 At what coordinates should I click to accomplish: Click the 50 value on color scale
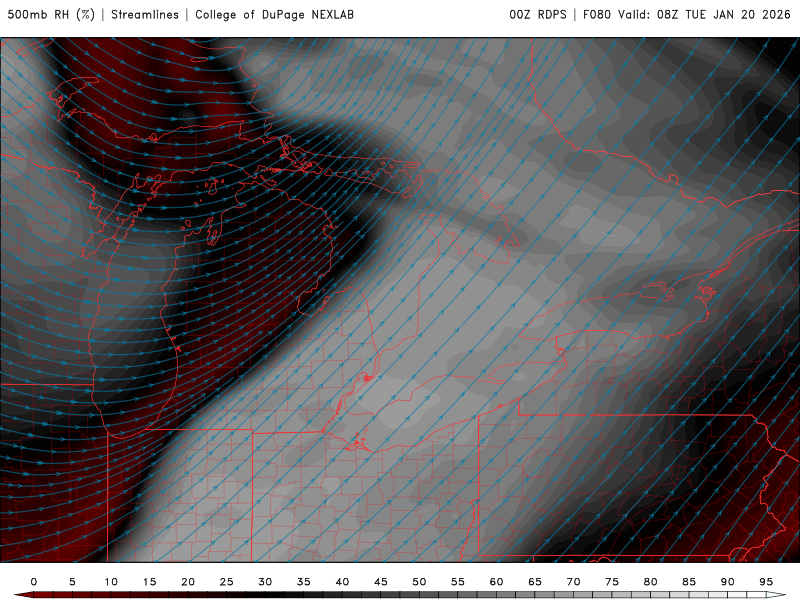[419, 582]
